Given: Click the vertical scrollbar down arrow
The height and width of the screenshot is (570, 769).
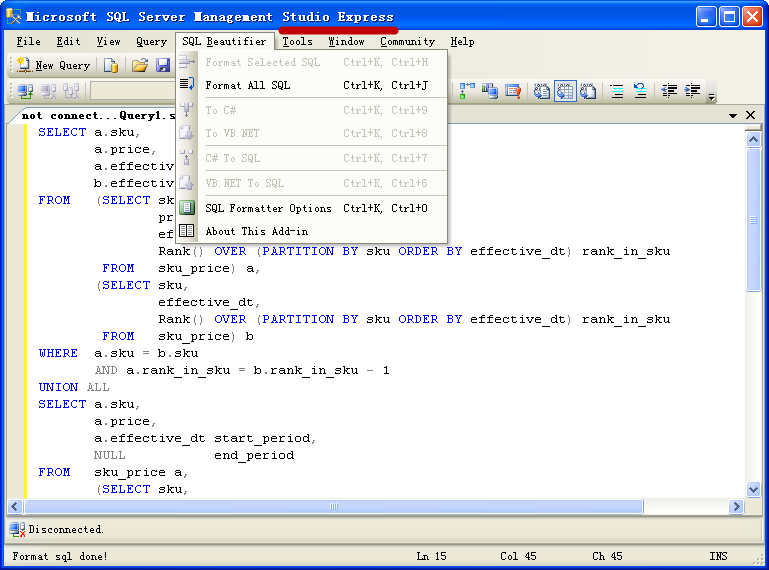Looking at the screenshot, I should pos(753,489).
